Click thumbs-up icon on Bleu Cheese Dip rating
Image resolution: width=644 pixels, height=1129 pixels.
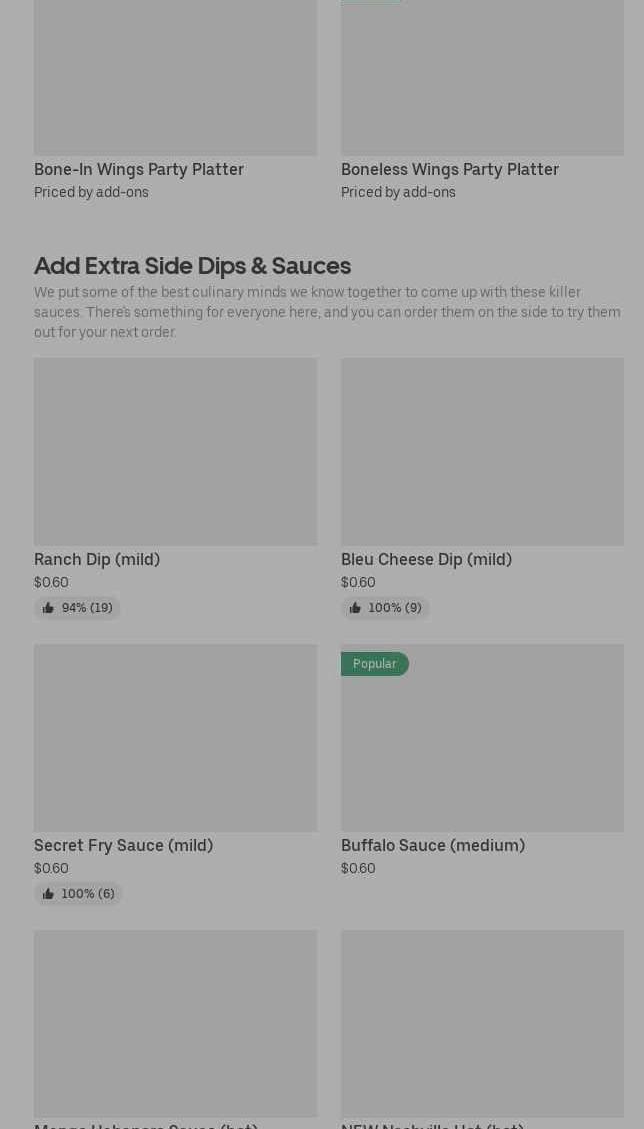tap(355, 608)
